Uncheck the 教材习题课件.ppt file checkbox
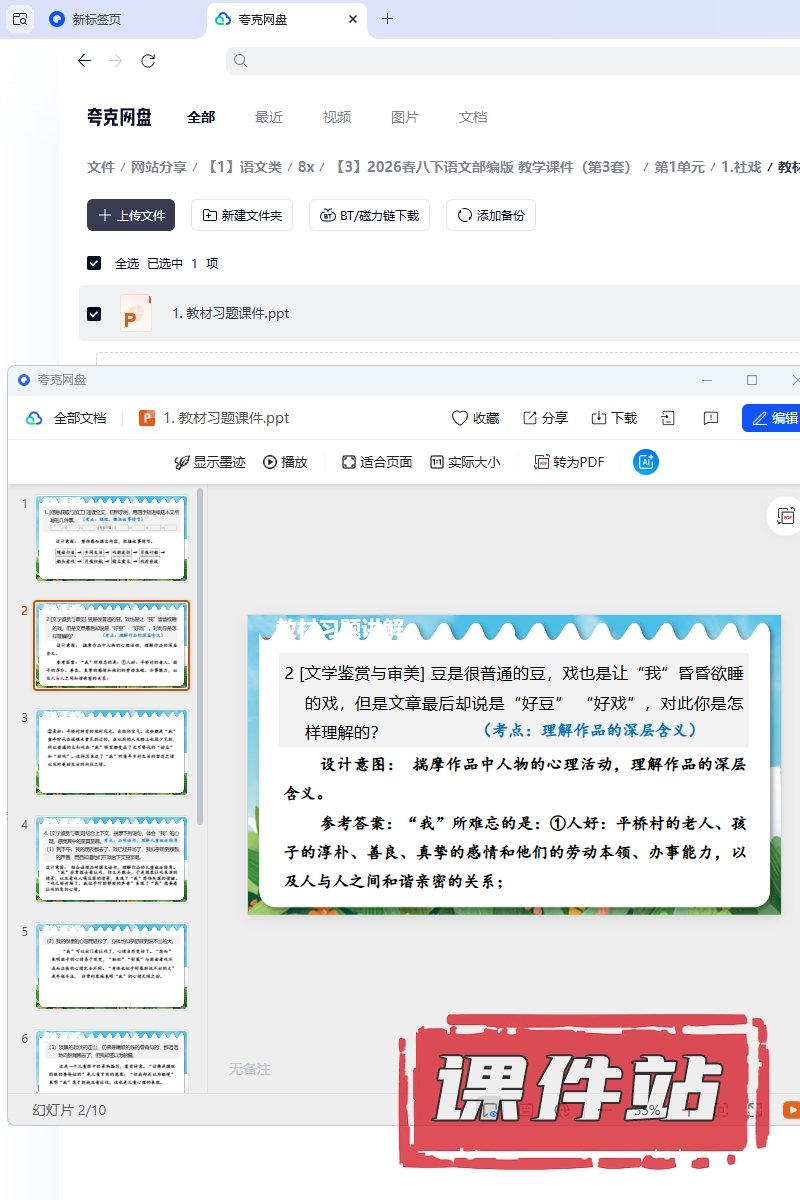The width and height of the screenshot is (800, 1200). (x=94, y=313)
